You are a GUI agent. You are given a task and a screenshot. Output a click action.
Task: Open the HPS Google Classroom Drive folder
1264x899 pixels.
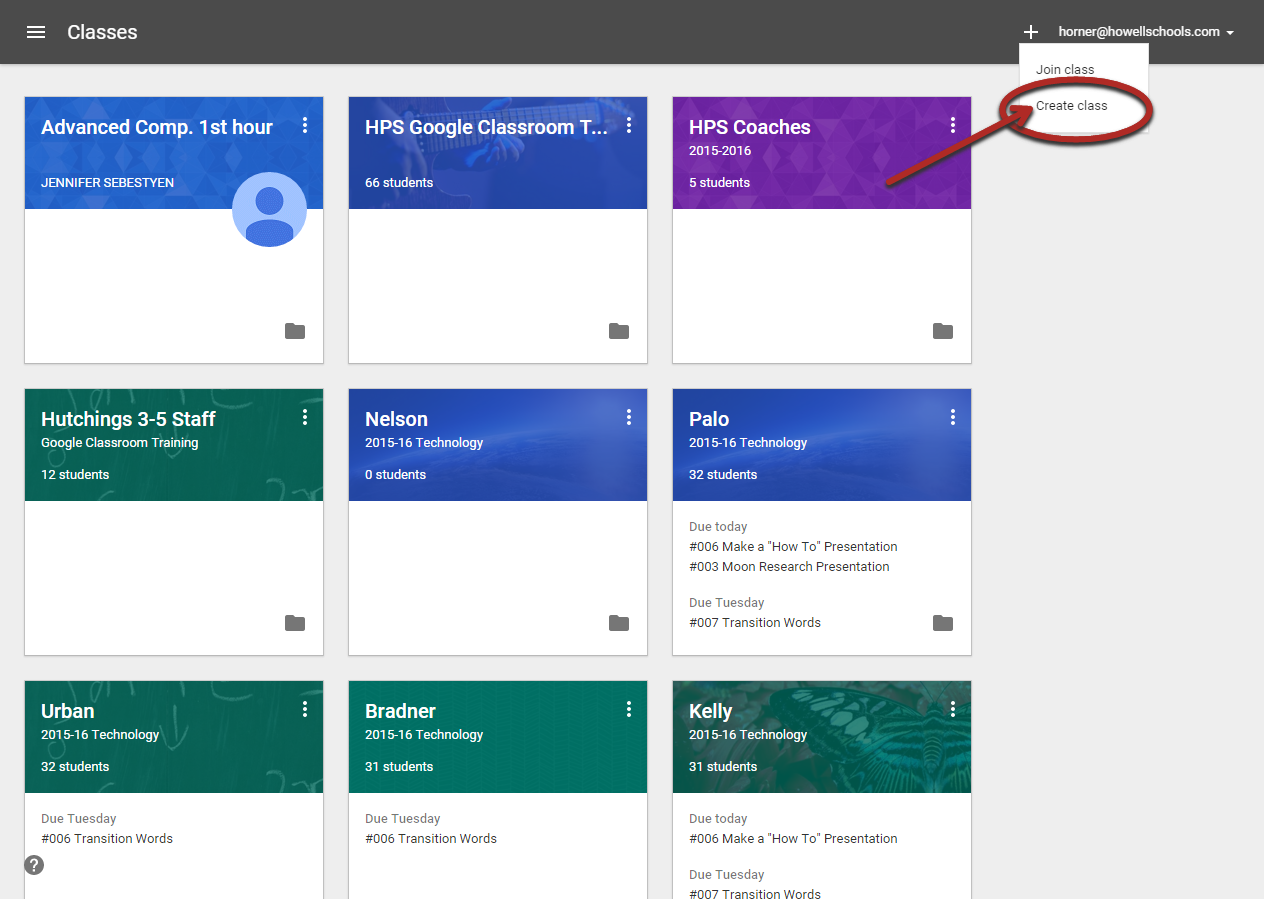pyautogui.click(x=619, y=331)
